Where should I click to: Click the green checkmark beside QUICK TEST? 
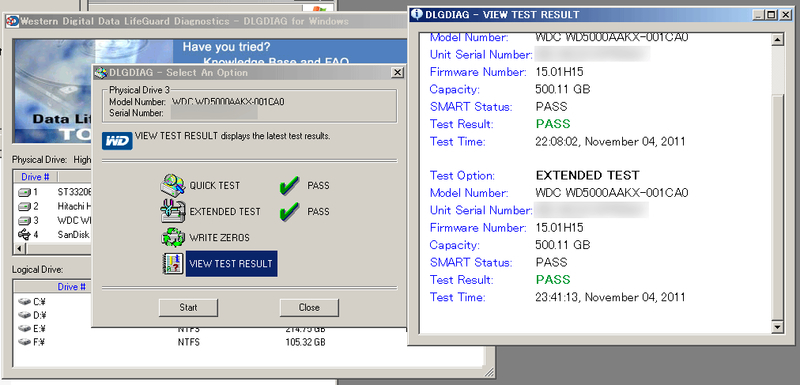coord(289,186)
